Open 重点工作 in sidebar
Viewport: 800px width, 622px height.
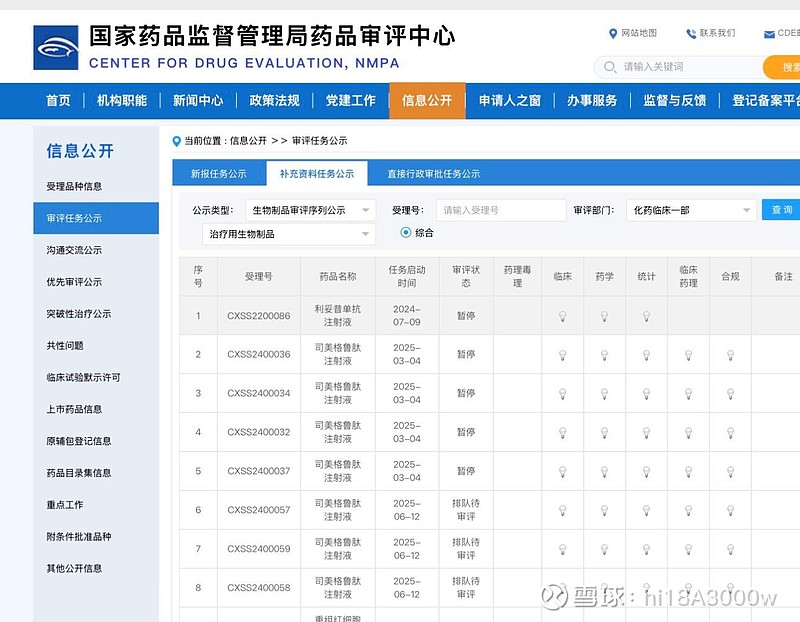tap(65, 505)
